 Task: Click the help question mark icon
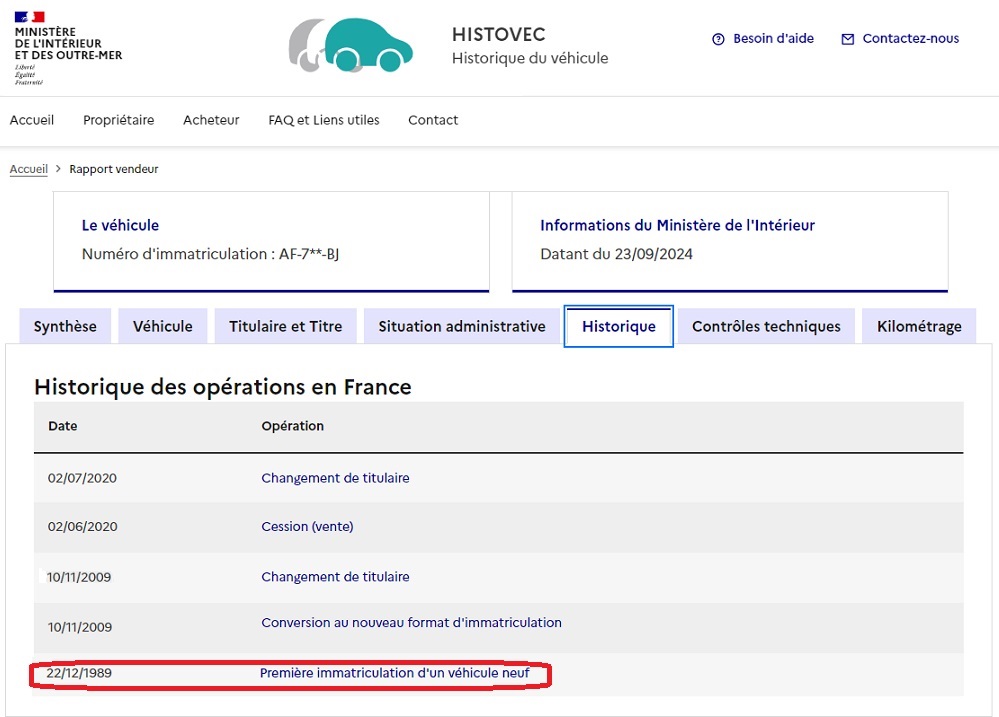point(718,39)
